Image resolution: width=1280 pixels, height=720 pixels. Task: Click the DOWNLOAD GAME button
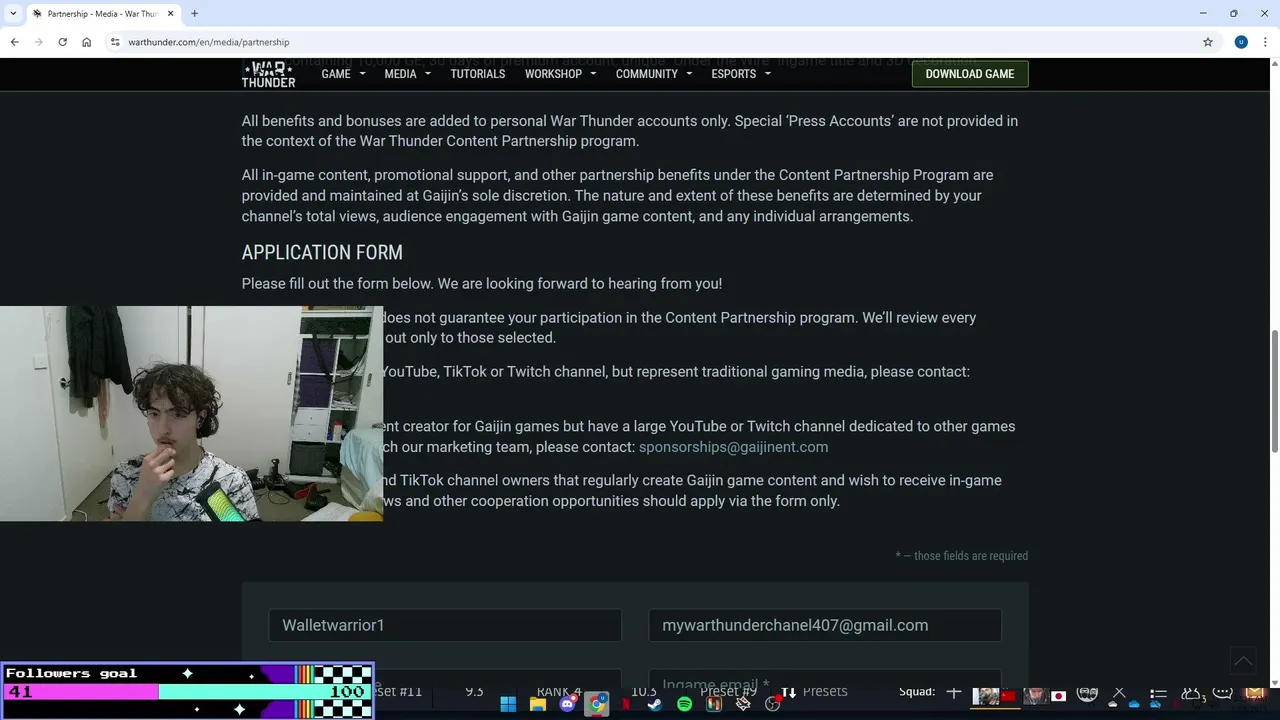point(970,74)
